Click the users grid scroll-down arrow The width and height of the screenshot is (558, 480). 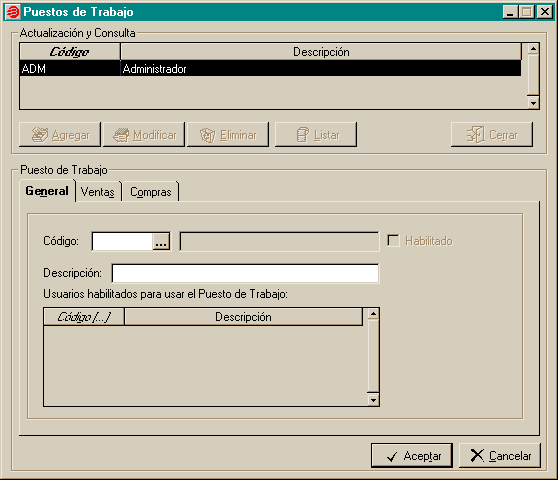(373, 400)
